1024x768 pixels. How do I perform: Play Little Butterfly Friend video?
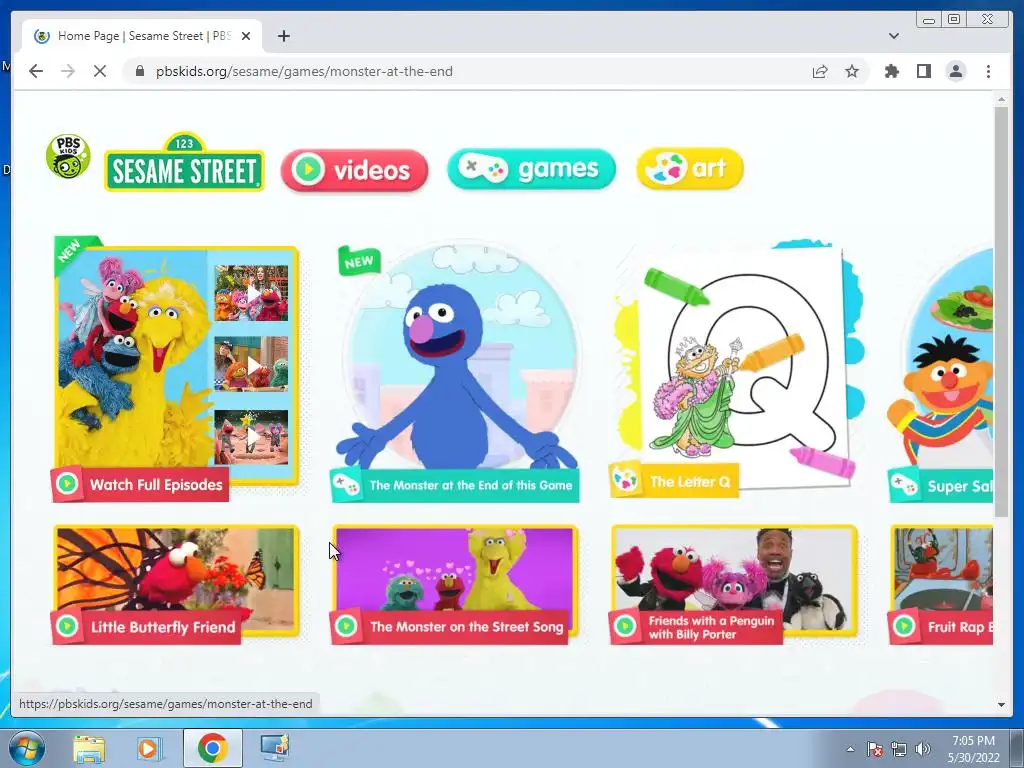tap(176, 584)
